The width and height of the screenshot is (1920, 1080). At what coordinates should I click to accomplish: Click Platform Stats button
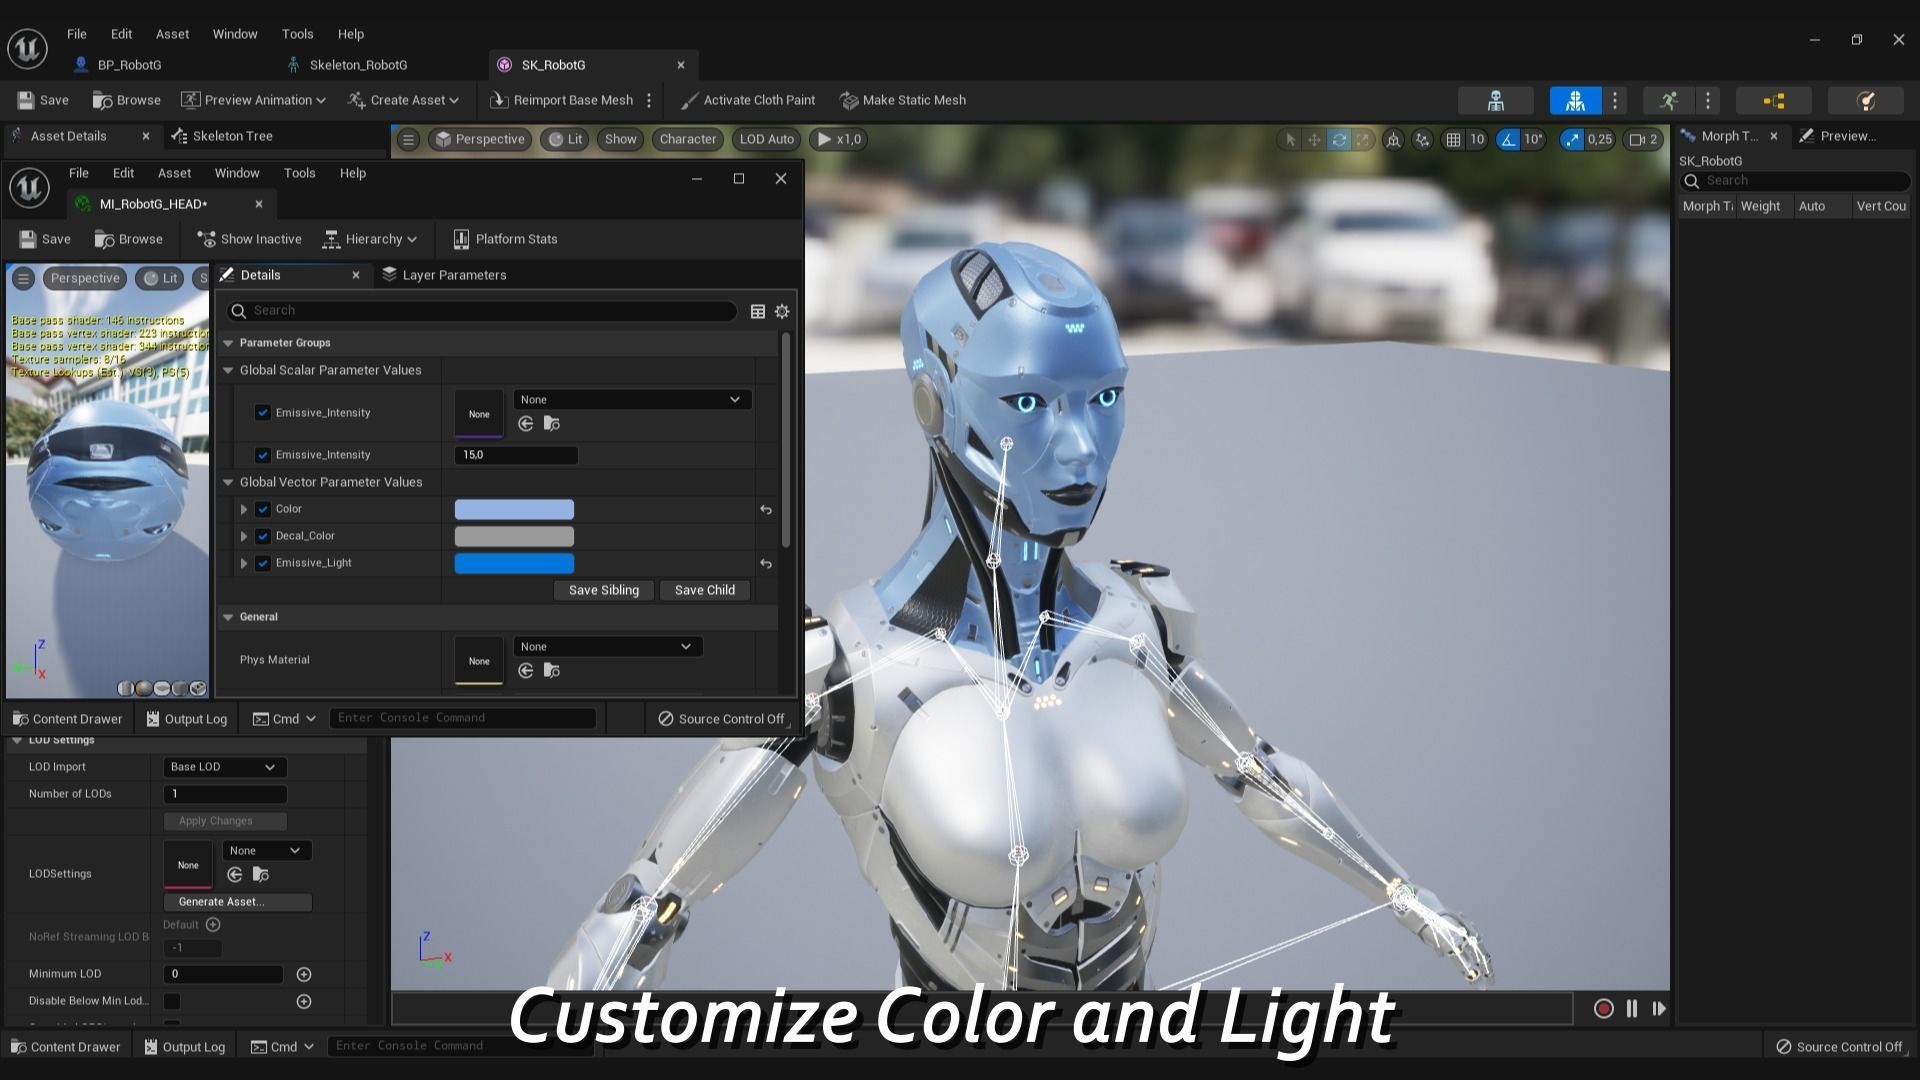(x=505, y=239)
